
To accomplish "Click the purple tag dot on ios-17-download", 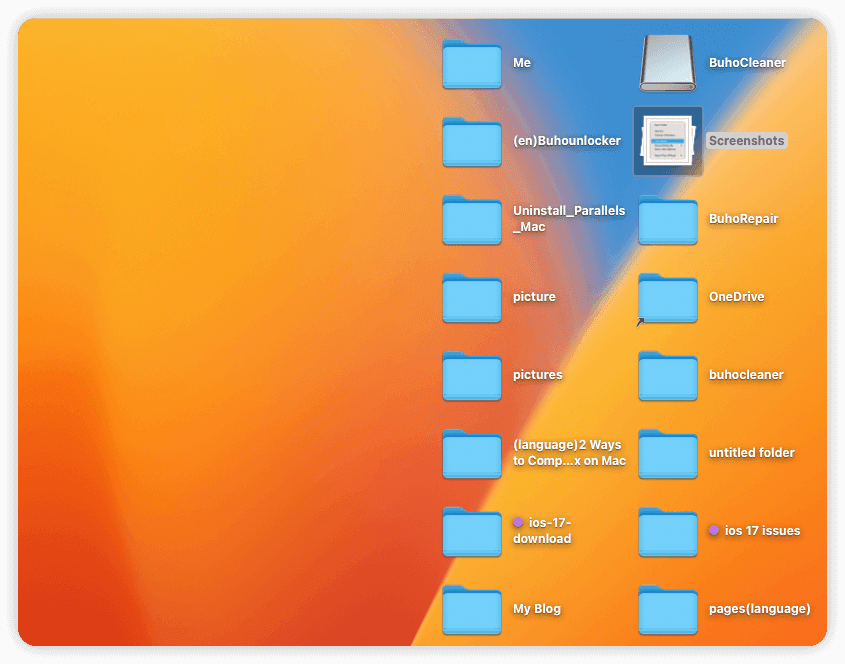I will coord(518,521).
